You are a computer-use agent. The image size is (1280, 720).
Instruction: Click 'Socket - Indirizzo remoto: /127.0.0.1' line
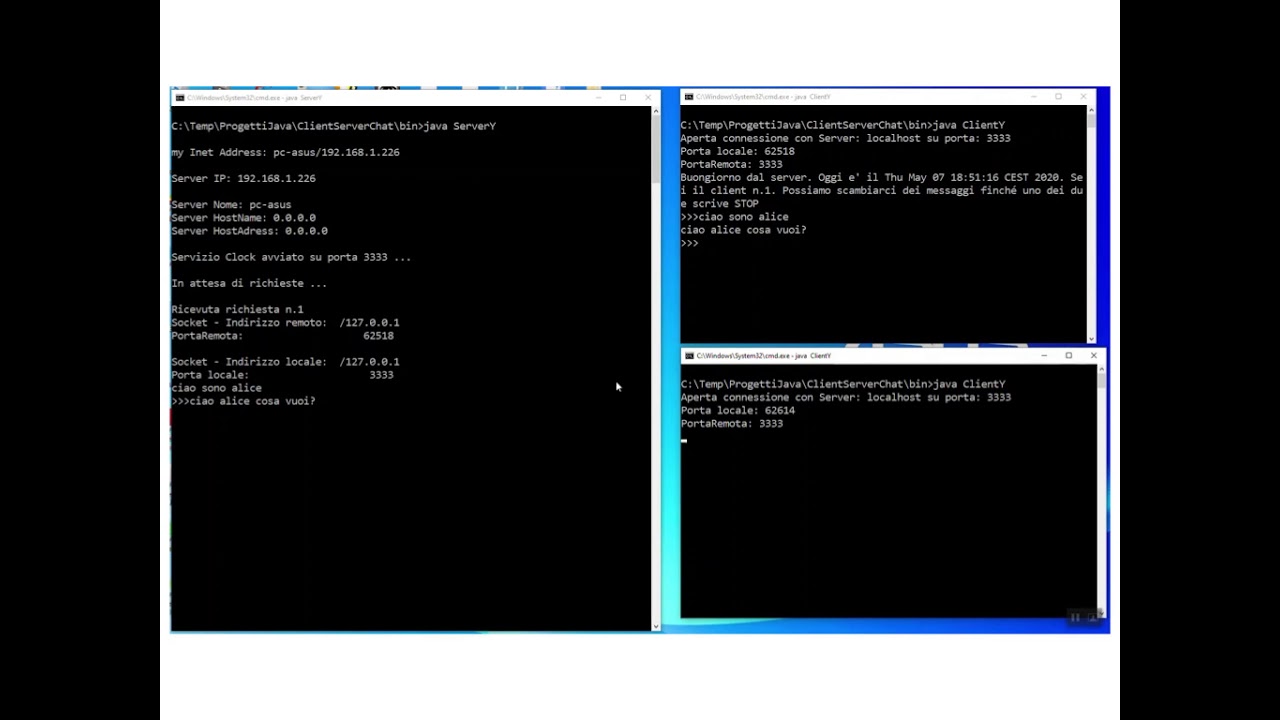point(286,322)
